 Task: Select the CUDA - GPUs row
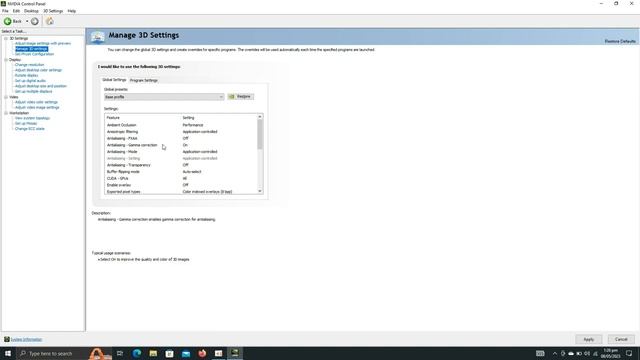tap(181, 178)
